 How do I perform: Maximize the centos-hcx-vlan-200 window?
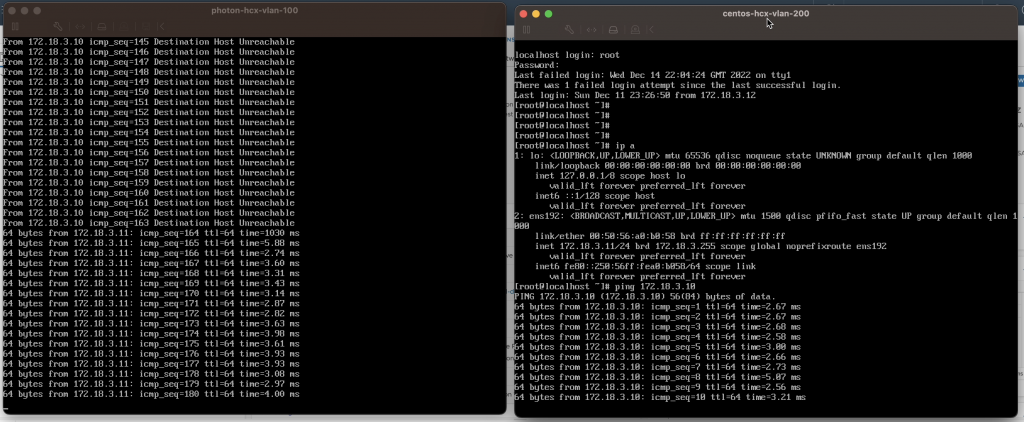tap(549, 14)
